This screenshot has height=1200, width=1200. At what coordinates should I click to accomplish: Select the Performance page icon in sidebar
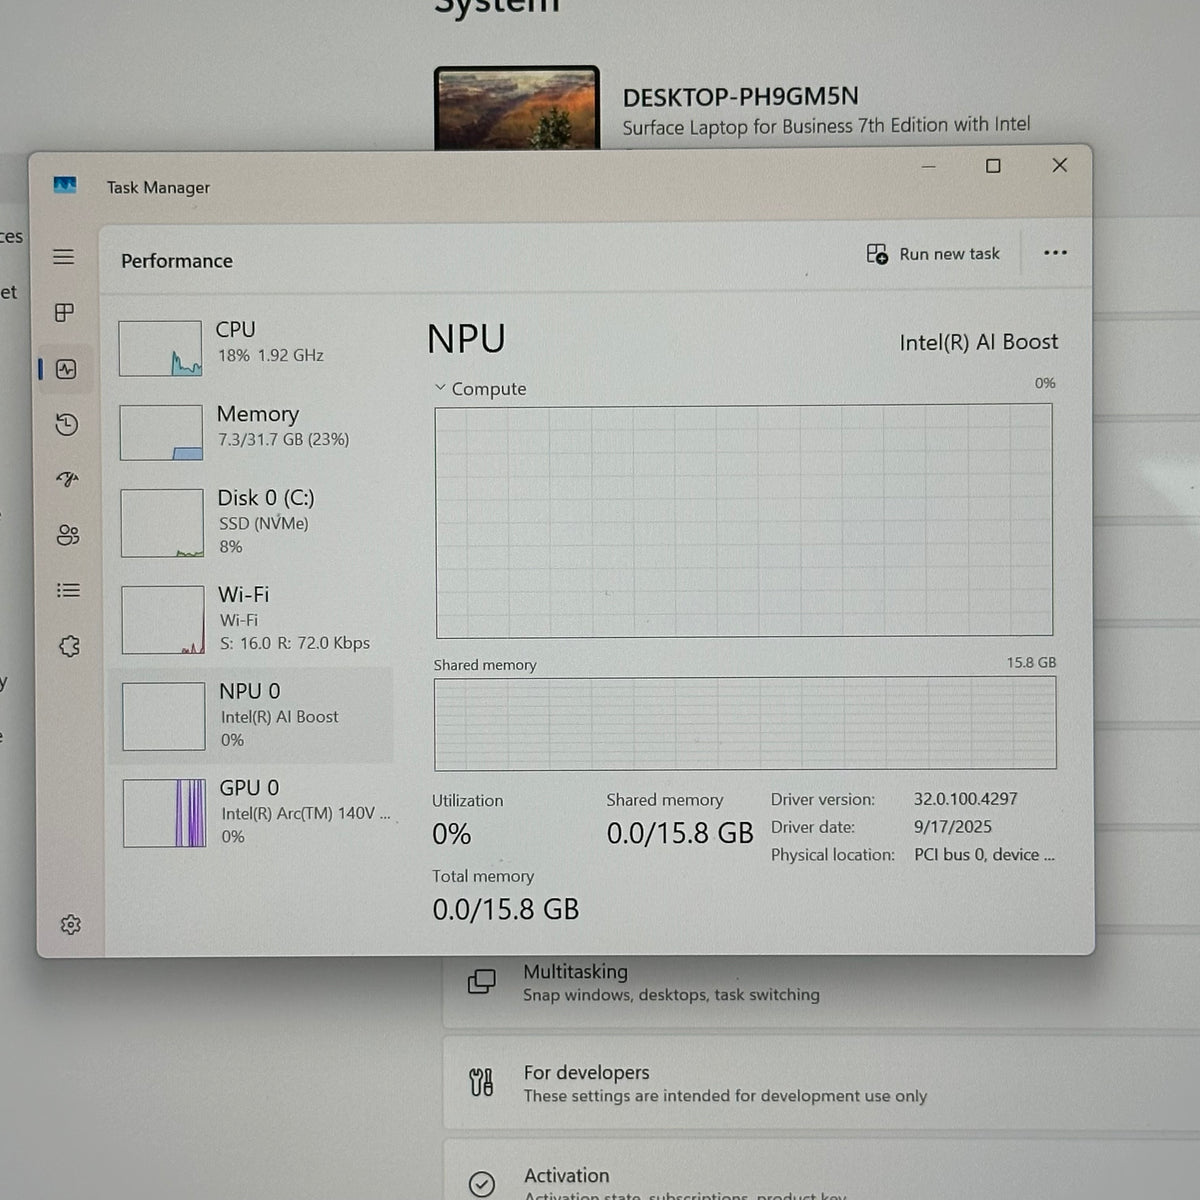point(67,369)
